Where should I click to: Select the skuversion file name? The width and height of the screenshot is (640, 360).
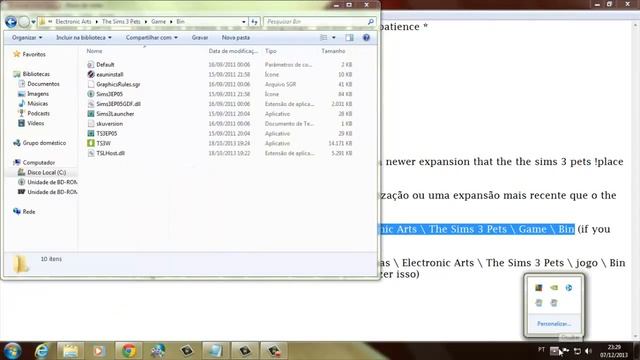[x=109, y=124]
